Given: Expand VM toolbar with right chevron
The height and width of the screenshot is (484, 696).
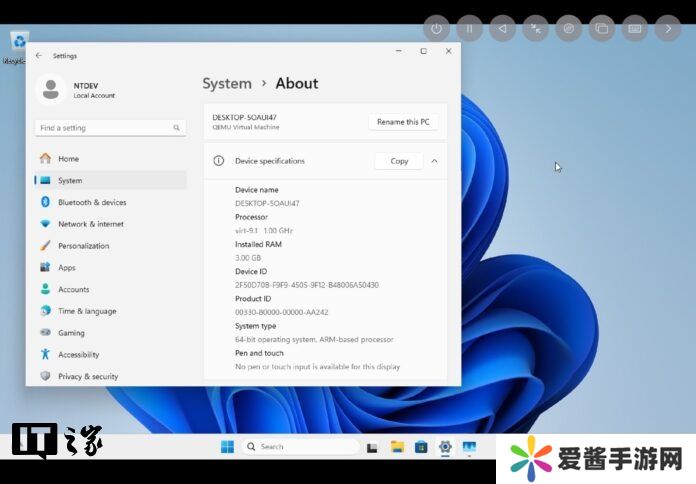Looking at the screenshot, I should pyautogui.click(x=668, y=29).
